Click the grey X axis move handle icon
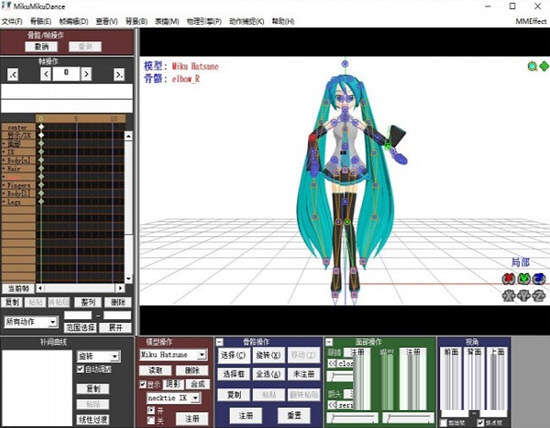Viewport: 550px width, 428px height. click(508, 296)
